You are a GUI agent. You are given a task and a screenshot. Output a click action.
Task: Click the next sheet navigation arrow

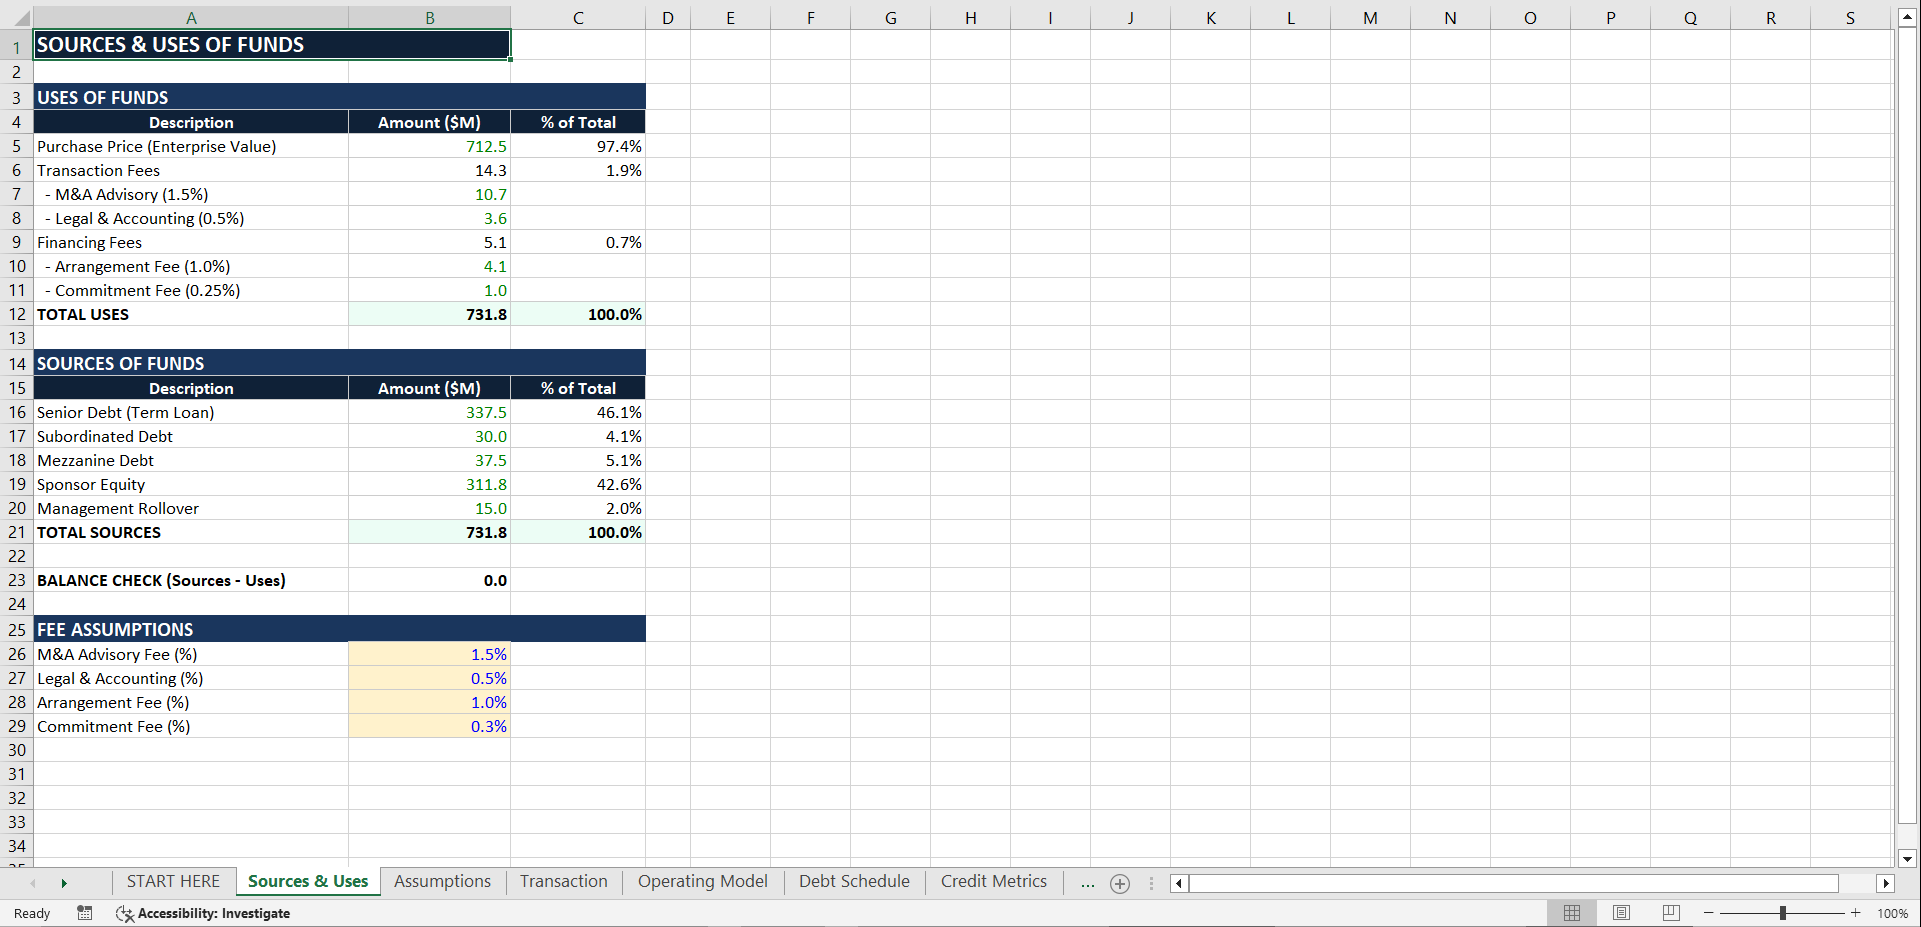(x=64, y=883)
